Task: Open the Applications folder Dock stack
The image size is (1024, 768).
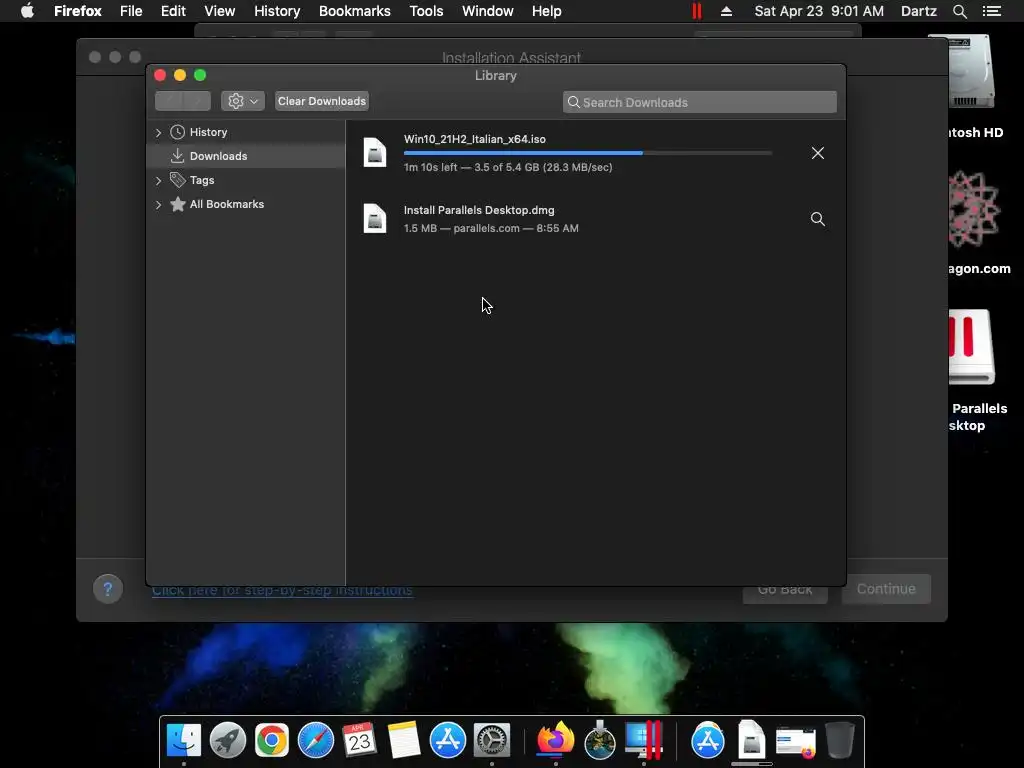Action: point(708,740)
